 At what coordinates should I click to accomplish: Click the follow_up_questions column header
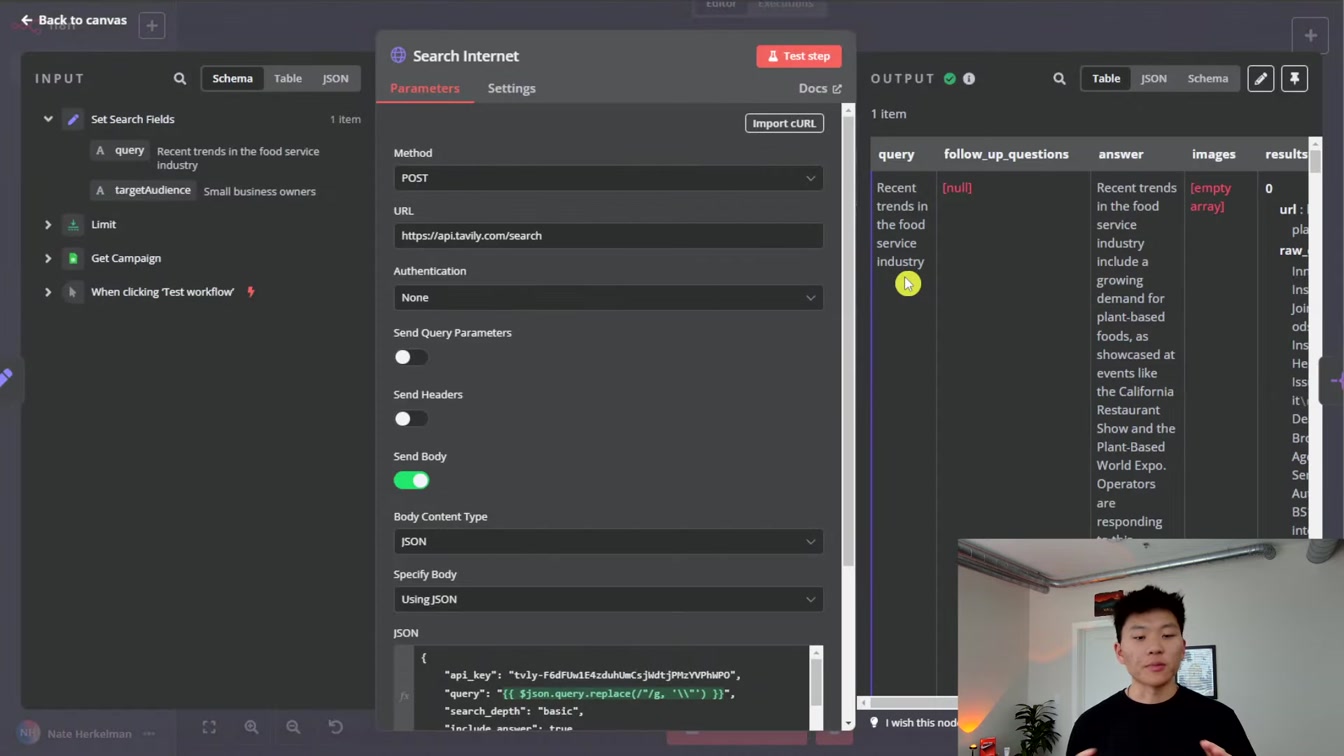(x=1006, y=154)
